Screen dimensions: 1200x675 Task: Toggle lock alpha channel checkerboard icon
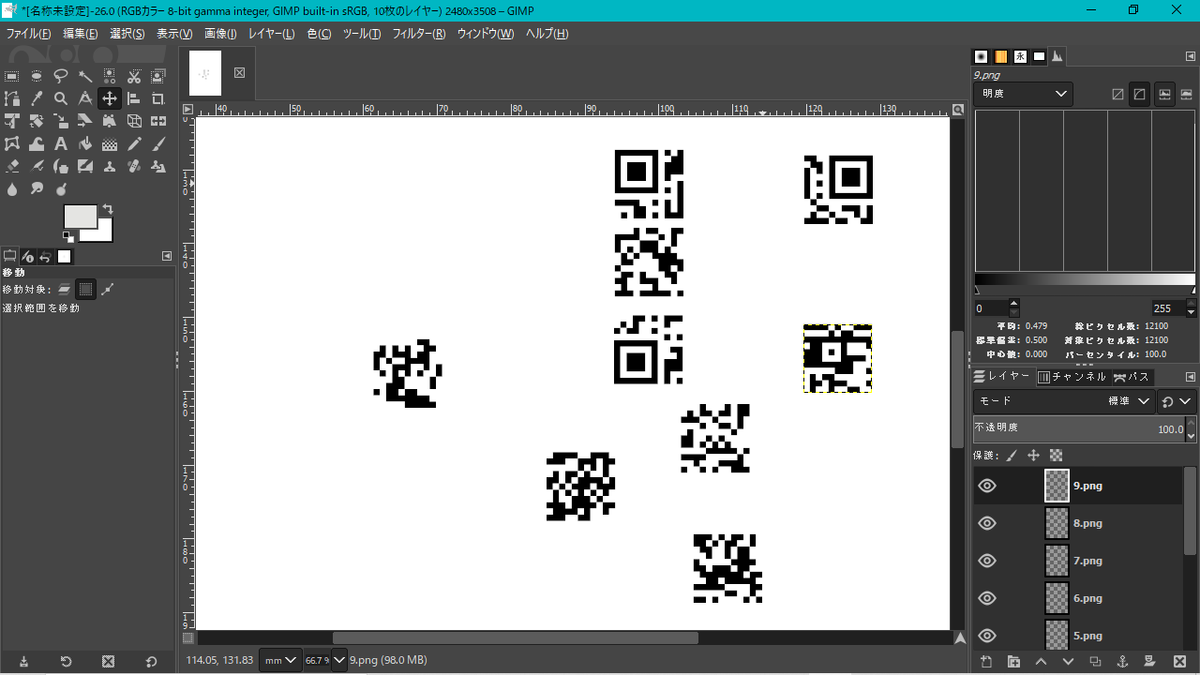1056,455
